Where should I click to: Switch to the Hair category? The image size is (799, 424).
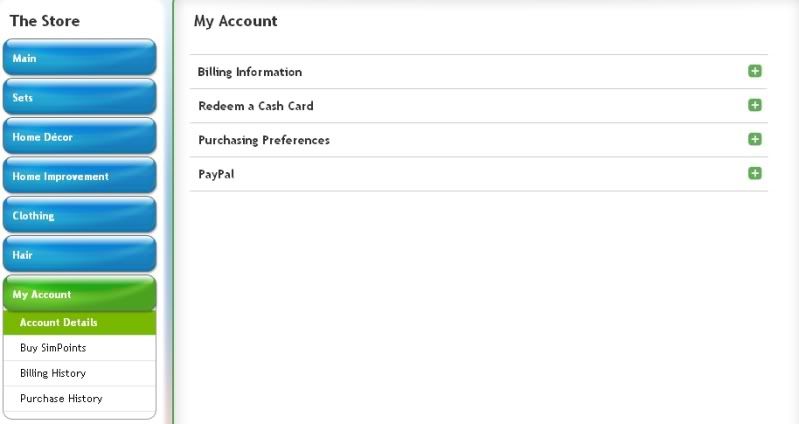point(79,255)
